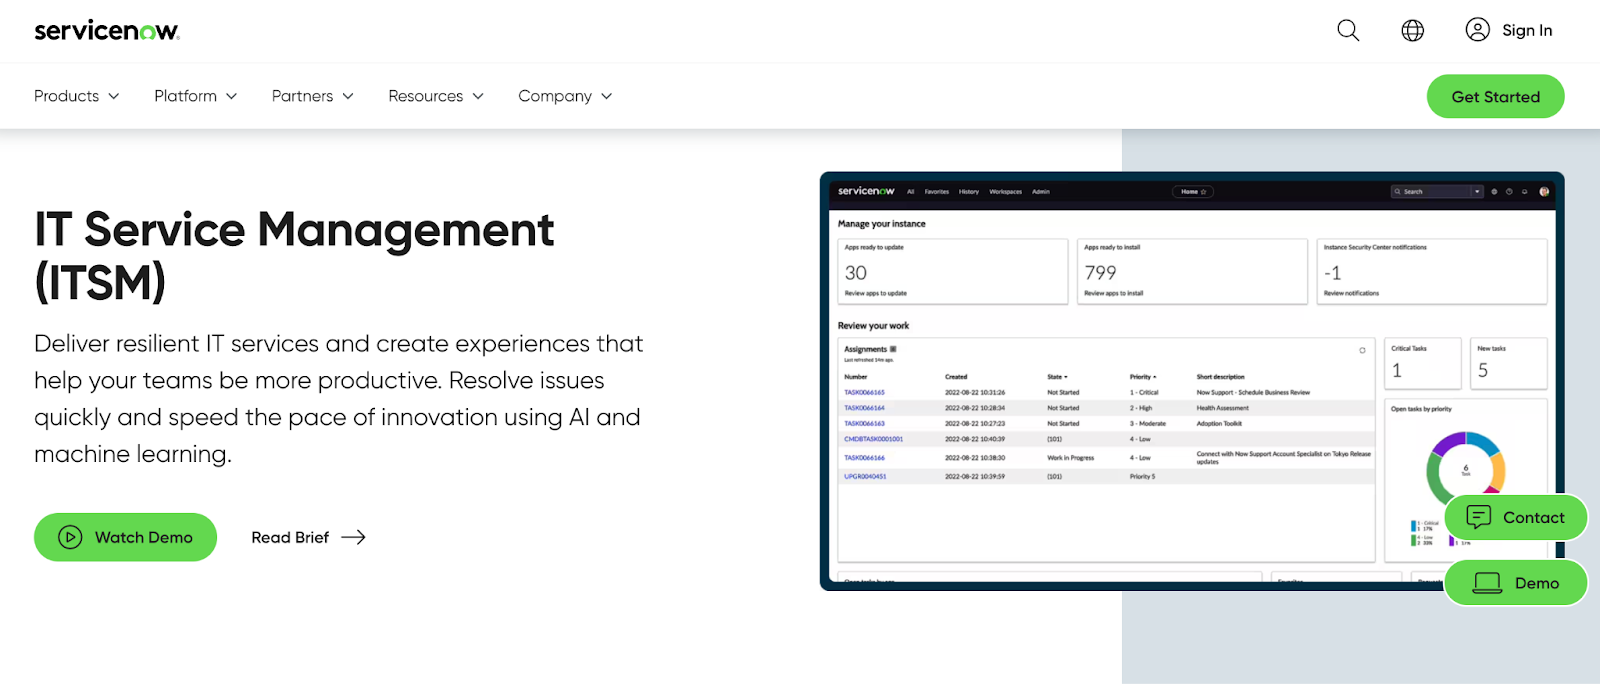This screenshot has width=1600, height=684.
Task: Open UPGR0040451 link
Action: pos(865,477)
